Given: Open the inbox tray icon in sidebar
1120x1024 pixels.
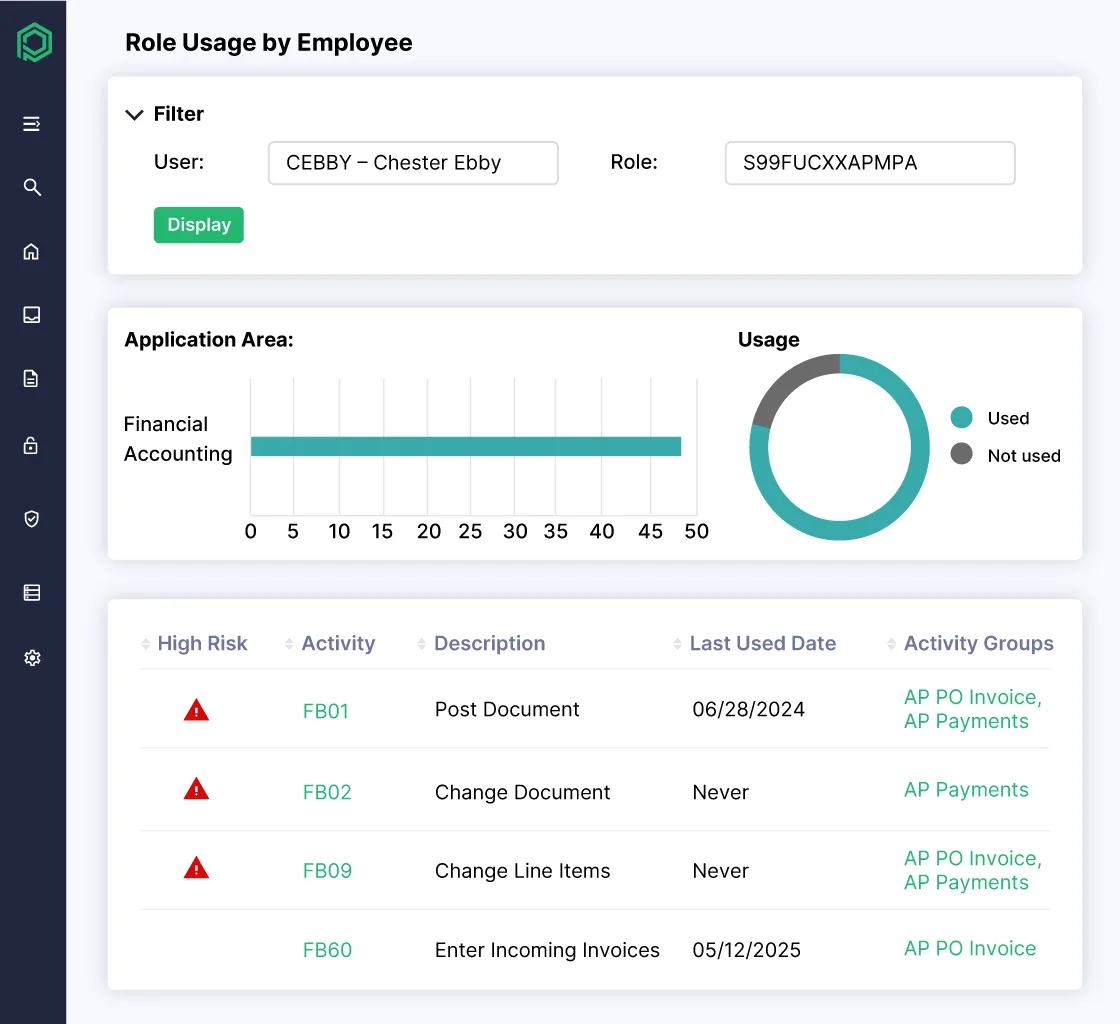Looking at the screenshot, I should (31, 315).
